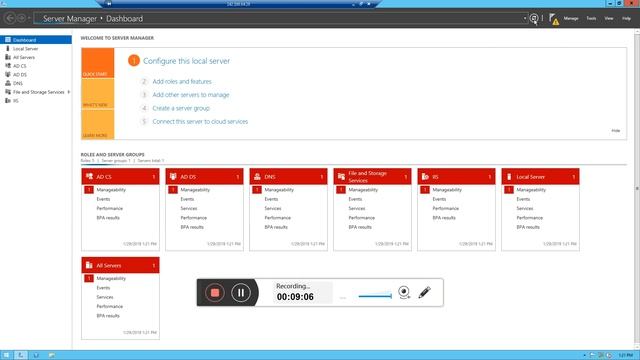The image size is (640, 360).
Task: Click Connect this server to cloud services
Action: (x=200, y=122)
